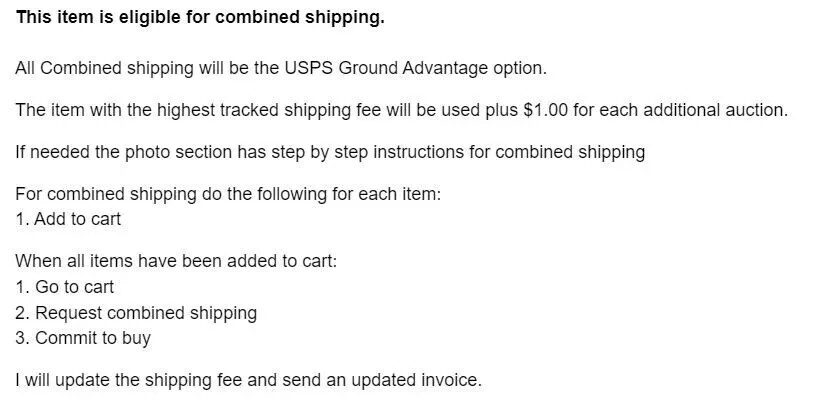Click the word "option" after Ground Advantage
Viewport: 813px width, 411px height.
[x=519, y=68]
